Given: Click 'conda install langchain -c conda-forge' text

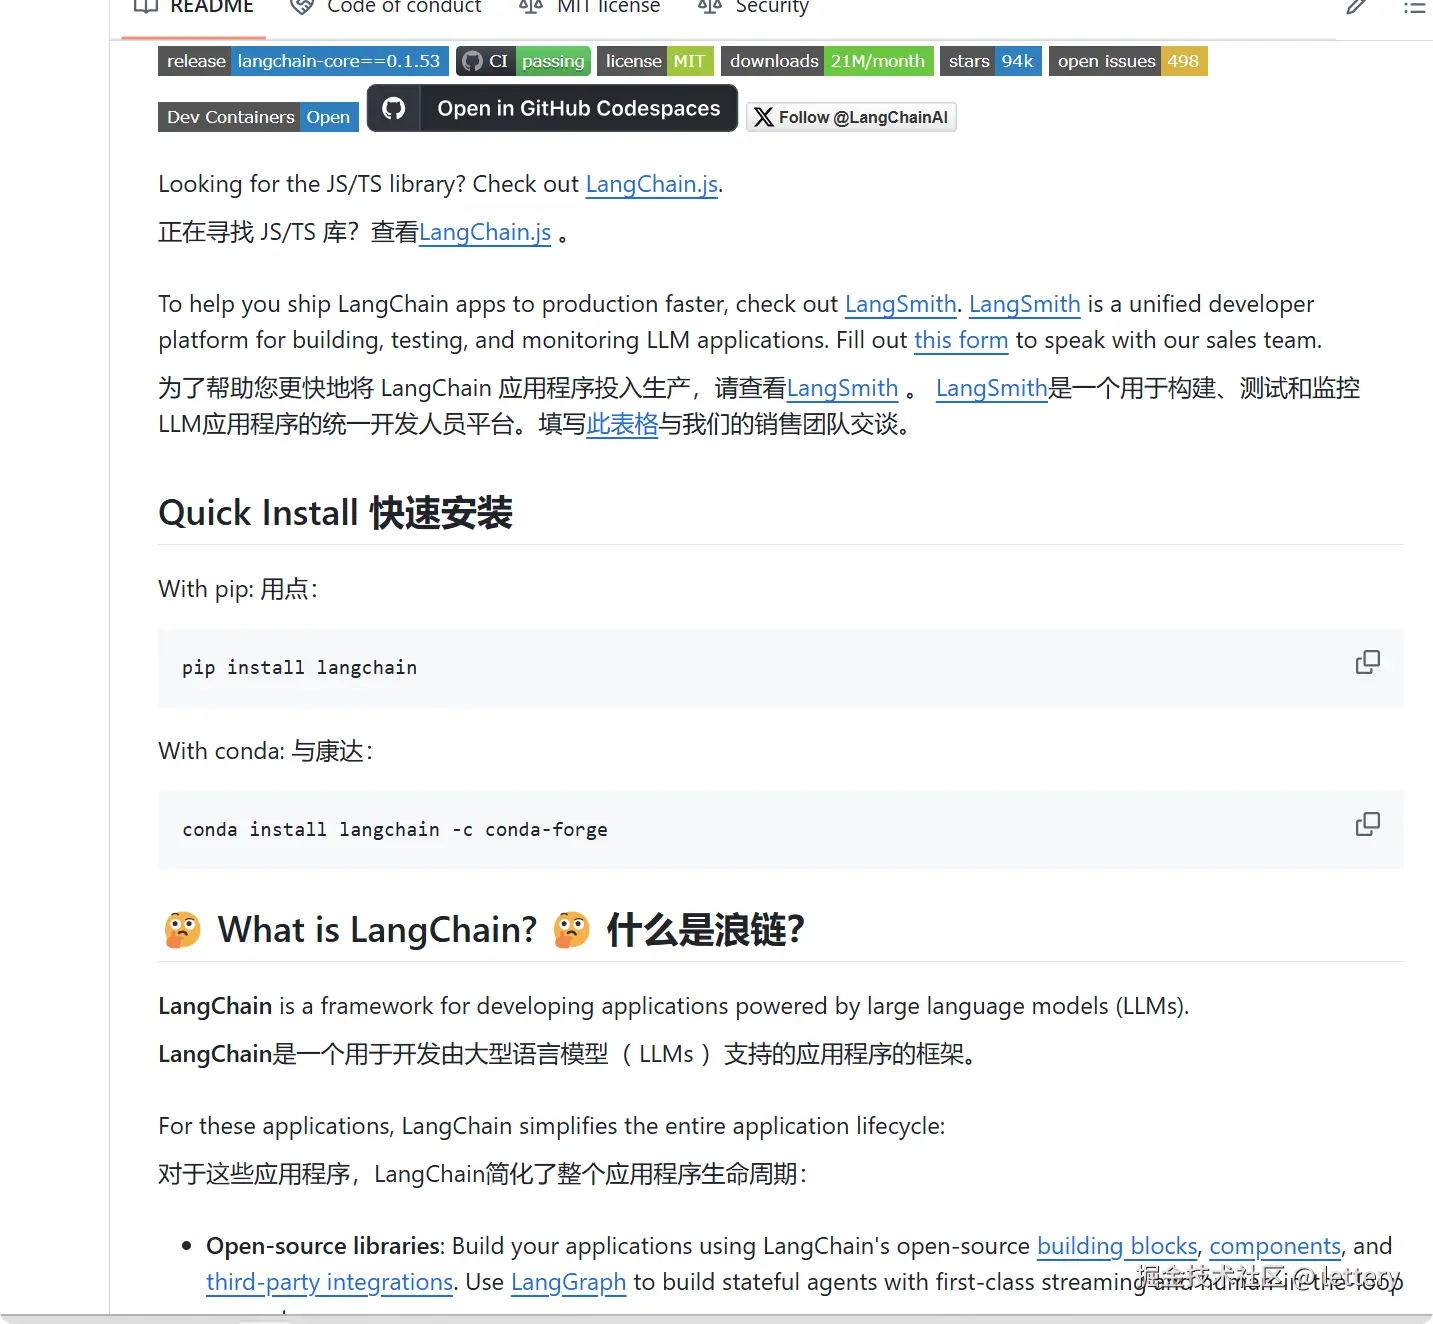Looking at the screenshot, I should click(x=395, y=830).
